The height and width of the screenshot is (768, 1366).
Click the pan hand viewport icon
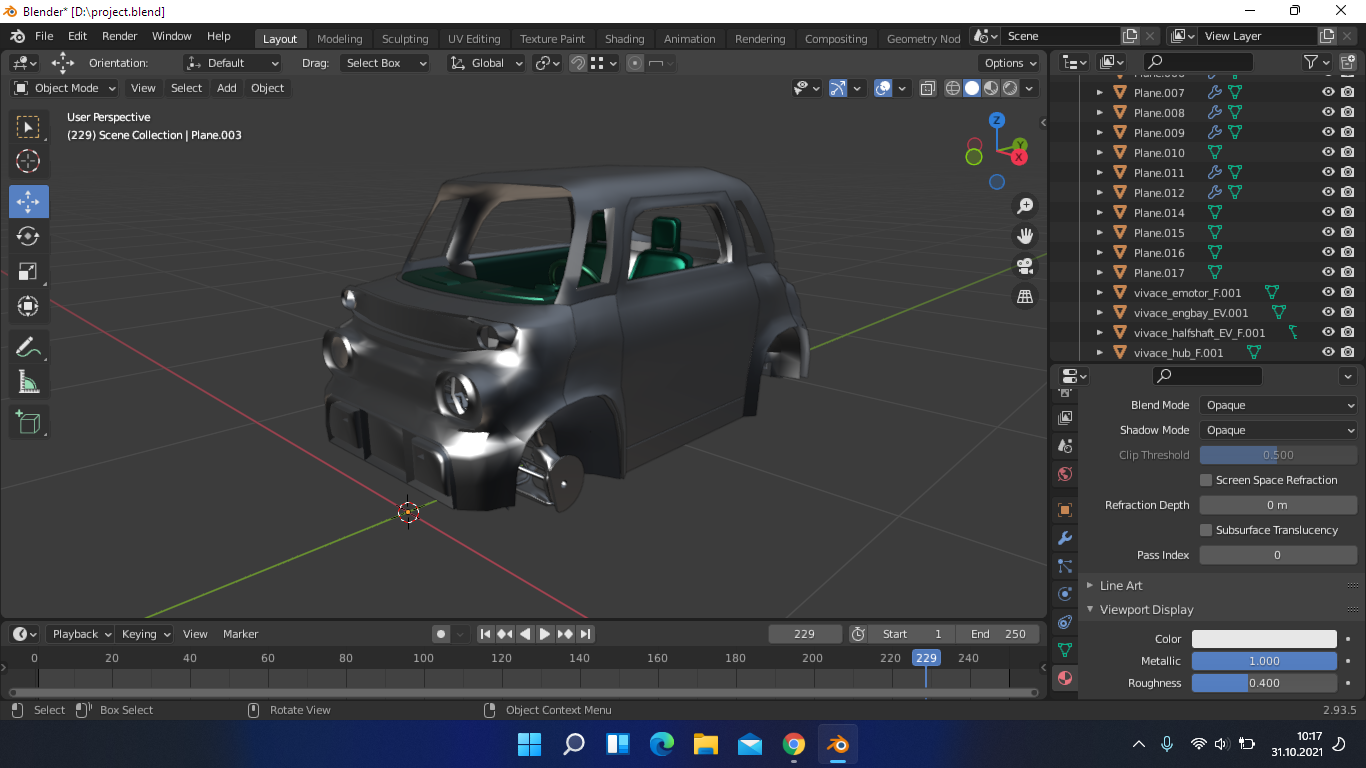(x=1025, y=236)
